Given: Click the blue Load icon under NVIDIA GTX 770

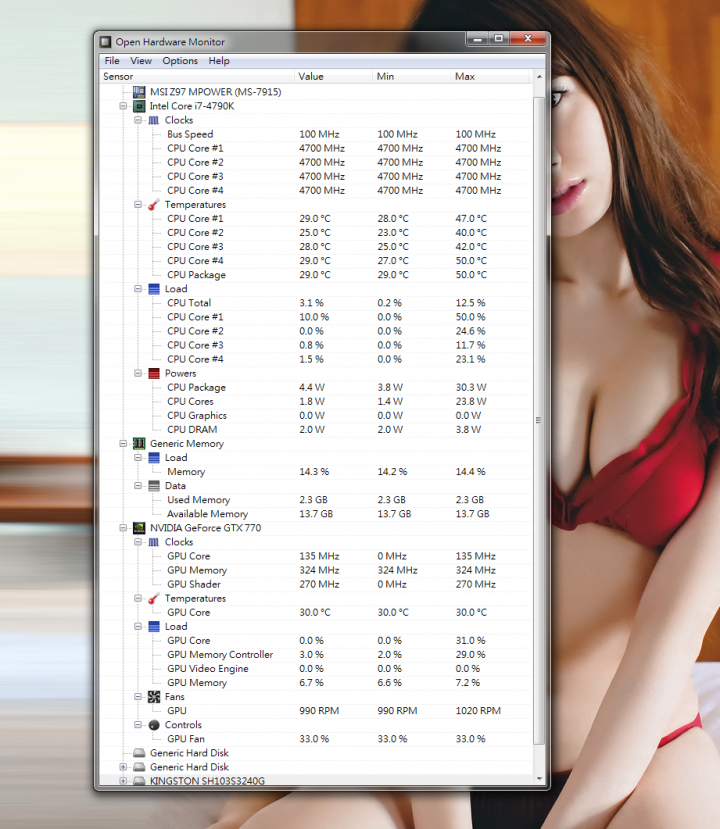Looking at the screenshot, I should [154, 627].
